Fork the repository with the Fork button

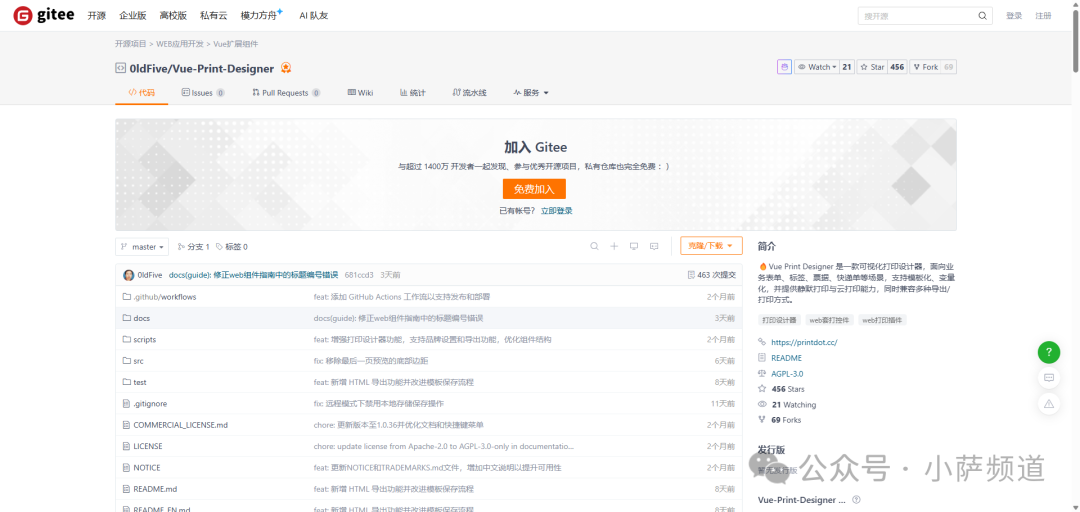coord(925,67)
